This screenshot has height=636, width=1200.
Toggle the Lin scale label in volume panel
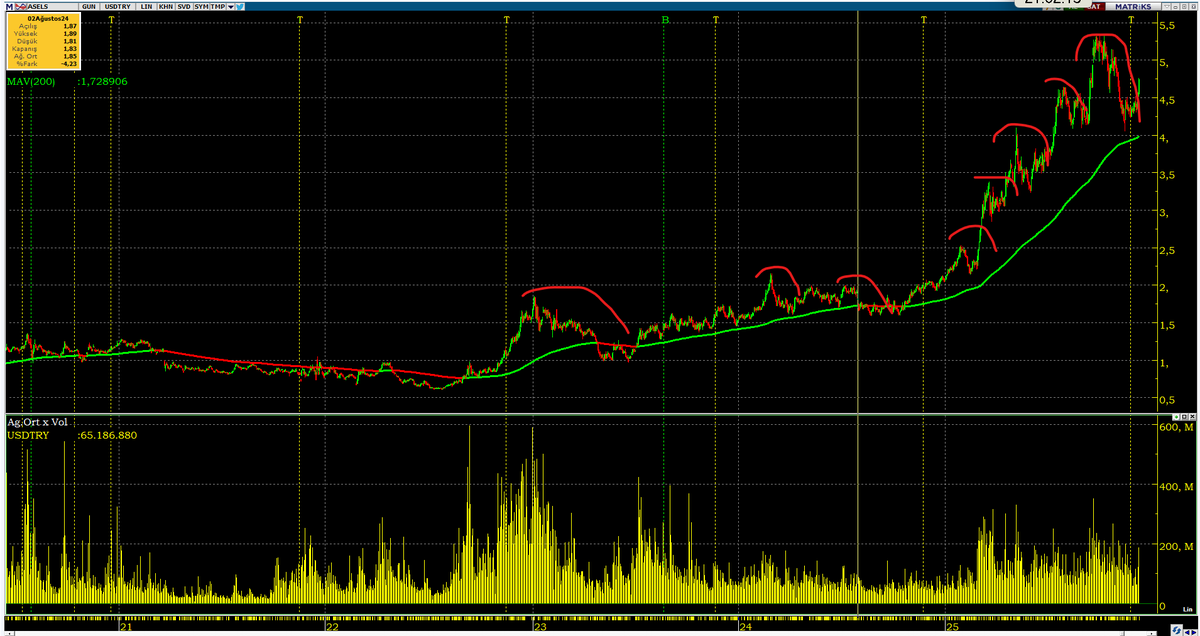[x=1187, y=609]
